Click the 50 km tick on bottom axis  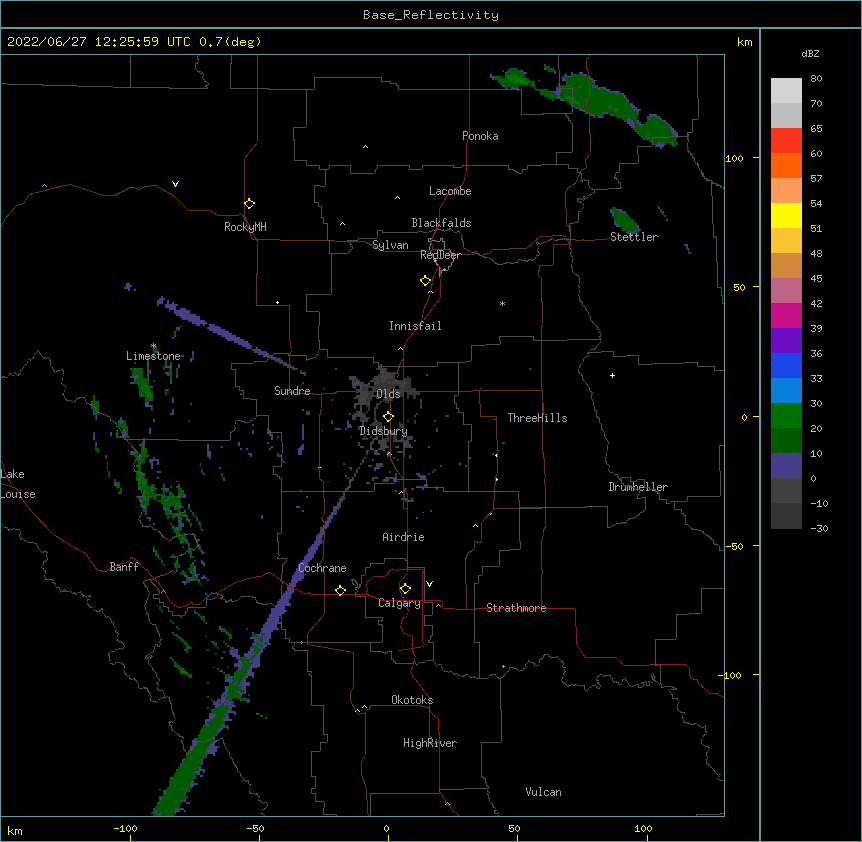click(x=514, y=828)
